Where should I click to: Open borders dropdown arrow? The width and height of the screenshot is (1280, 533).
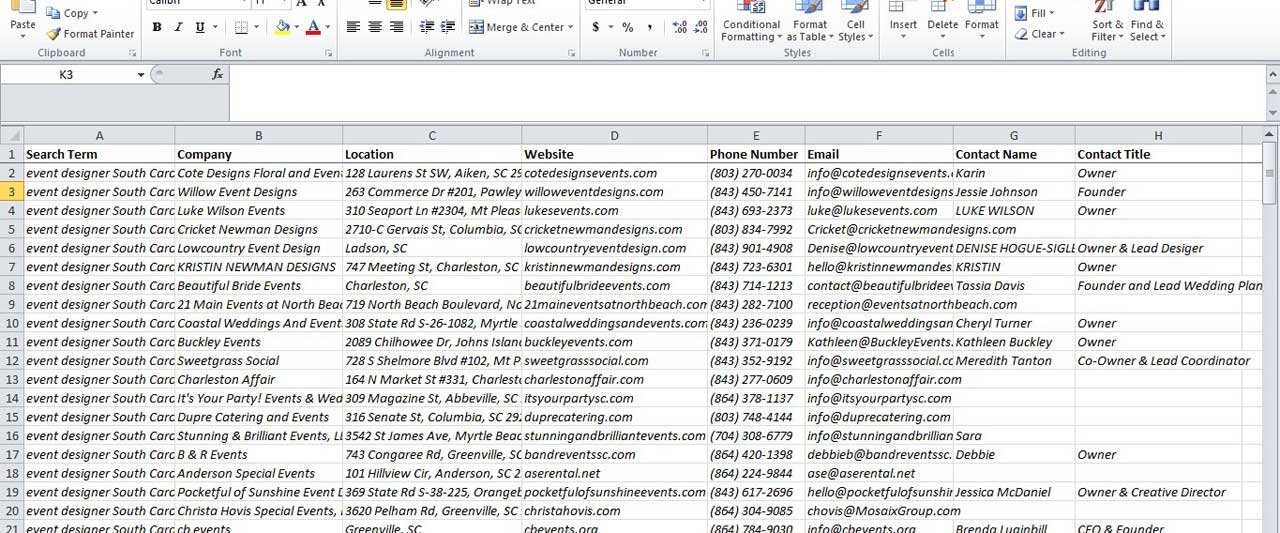pyautogui.click(x=258, y=27)
